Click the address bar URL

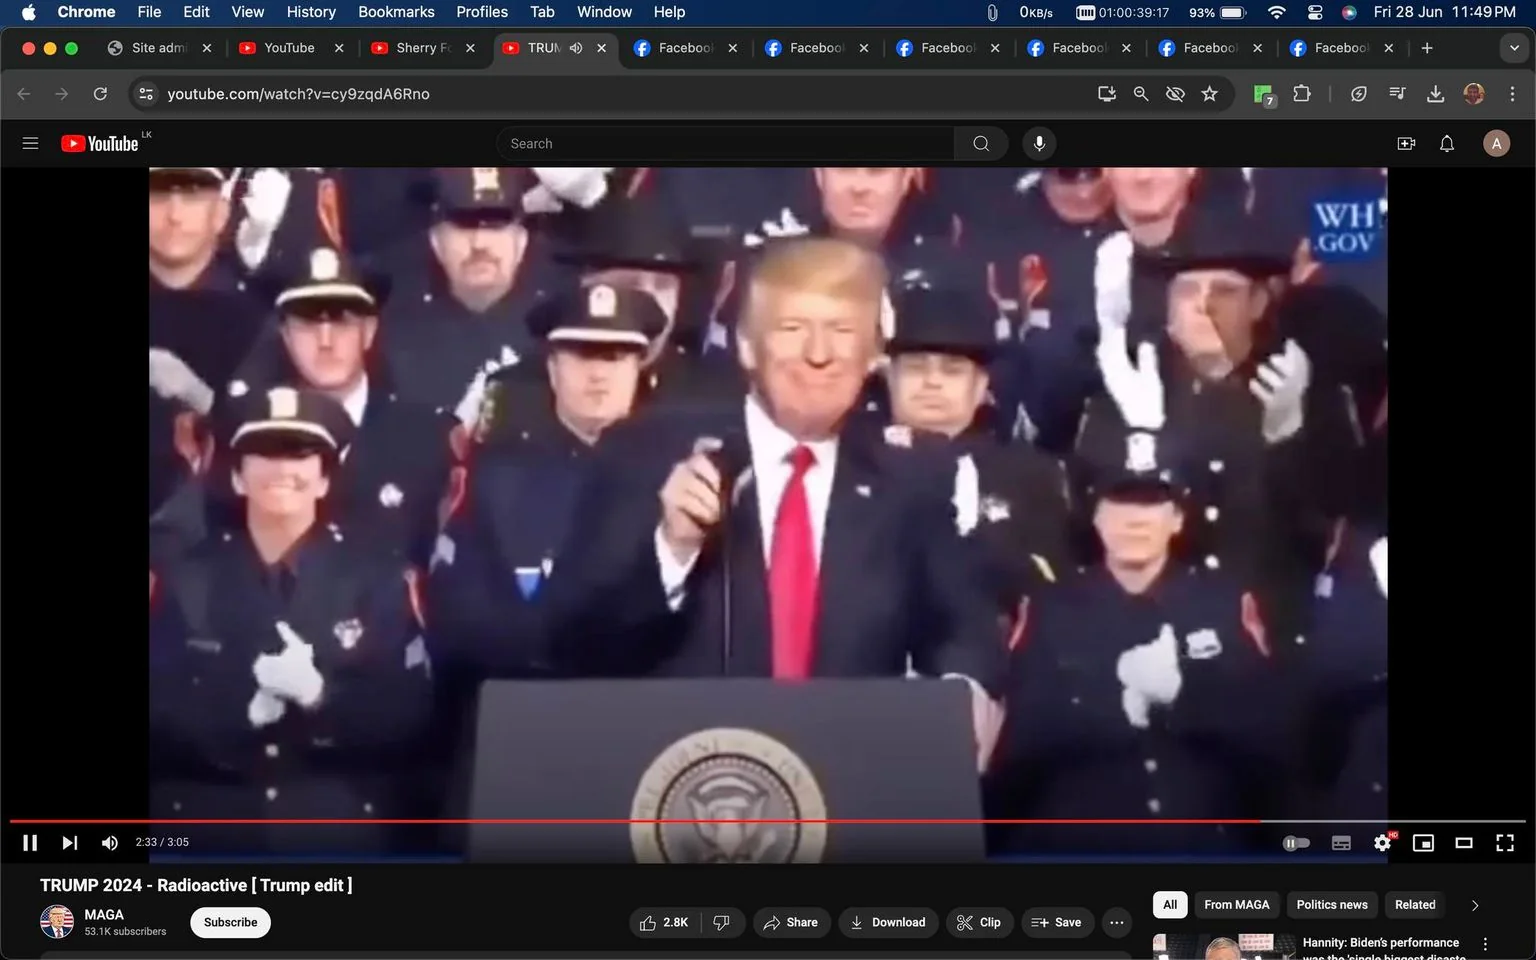(x=298, y=93)
